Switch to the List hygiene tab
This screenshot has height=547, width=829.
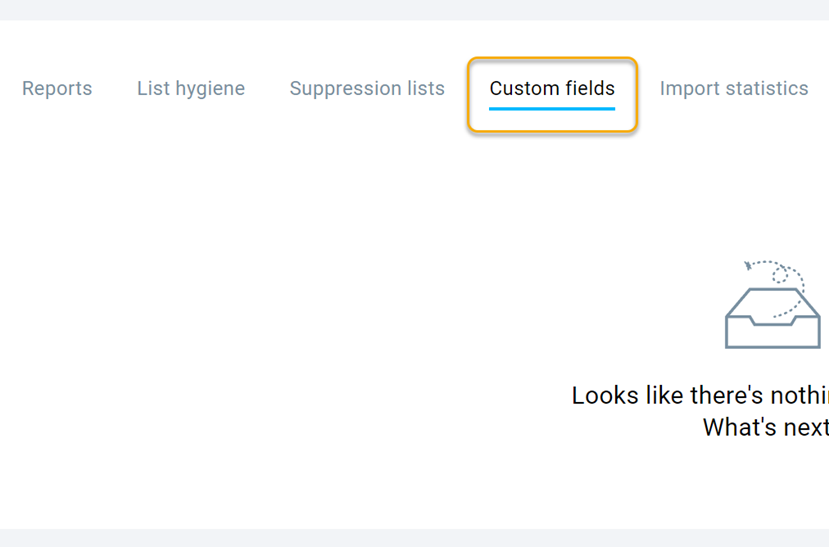[x=191, y=89]
